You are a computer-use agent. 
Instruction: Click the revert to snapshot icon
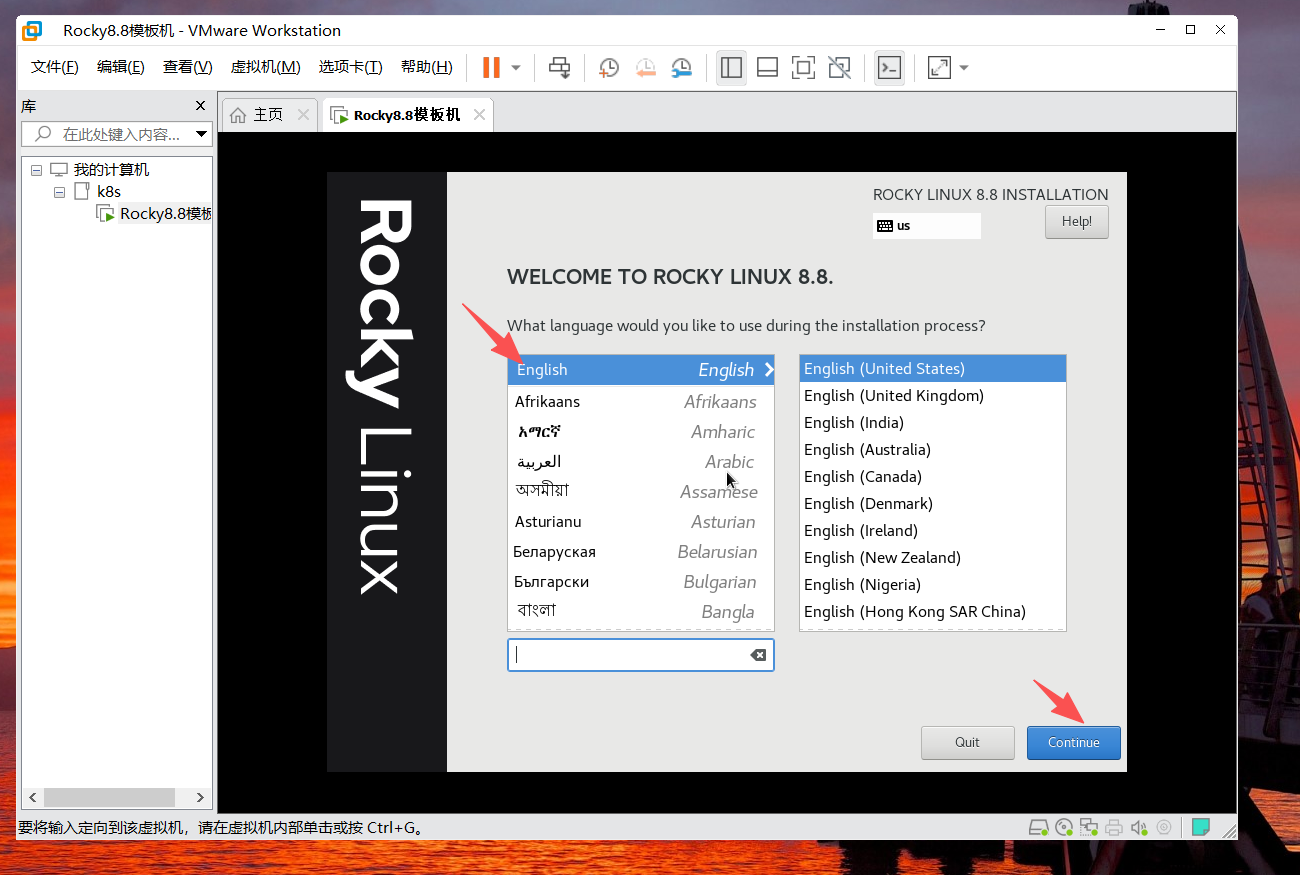[645, 67]
